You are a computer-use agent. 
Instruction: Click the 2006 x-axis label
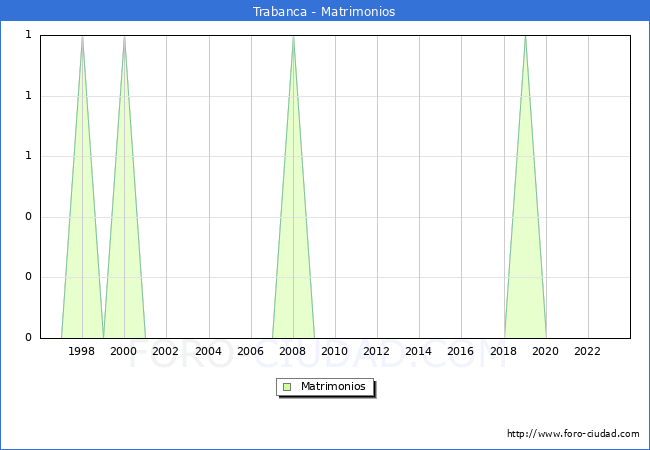tap(250, 351)
